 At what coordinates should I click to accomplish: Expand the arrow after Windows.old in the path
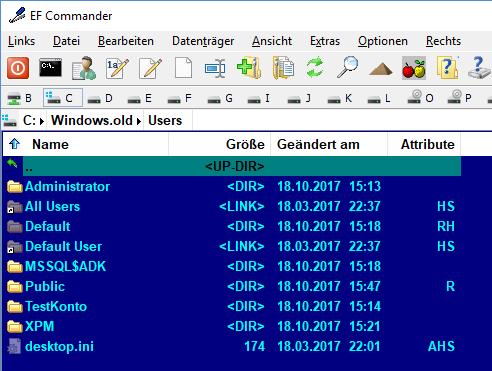[x=139, y=121]
